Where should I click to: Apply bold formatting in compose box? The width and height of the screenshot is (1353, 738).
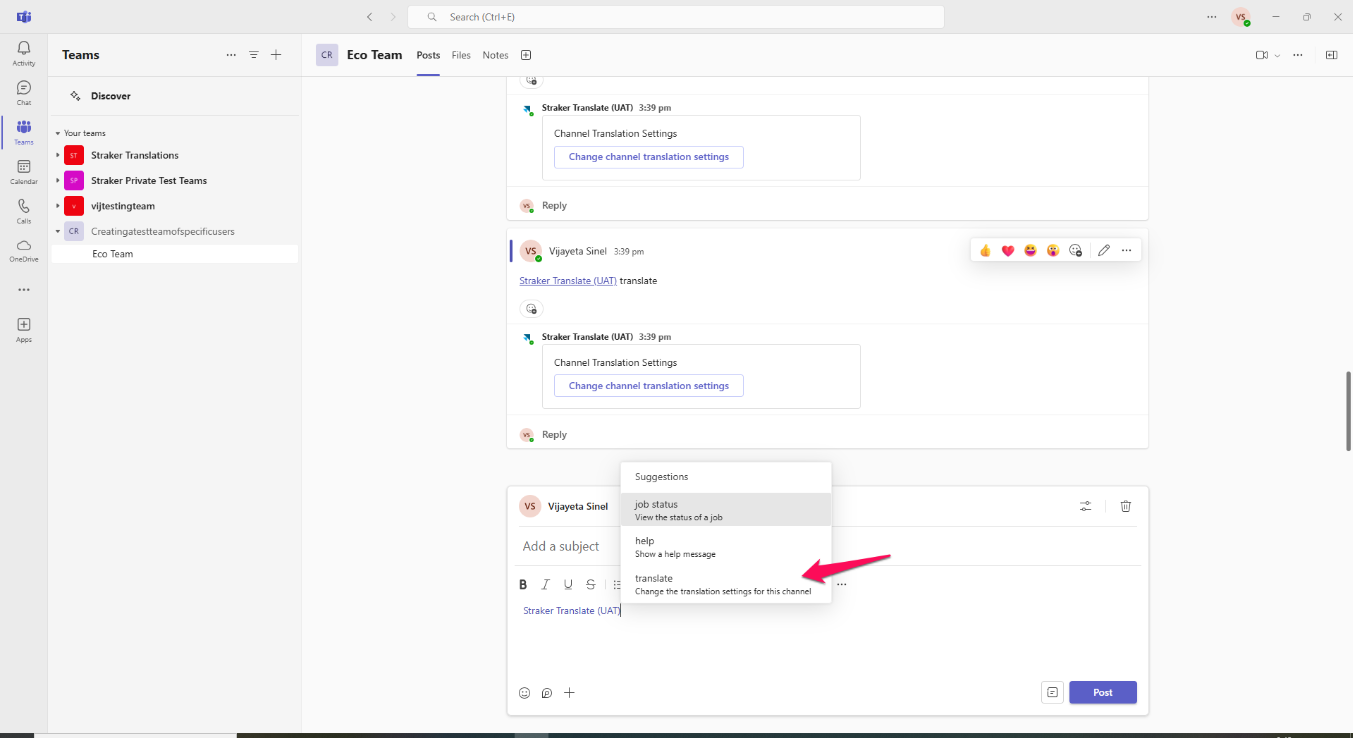pos(522,584)
